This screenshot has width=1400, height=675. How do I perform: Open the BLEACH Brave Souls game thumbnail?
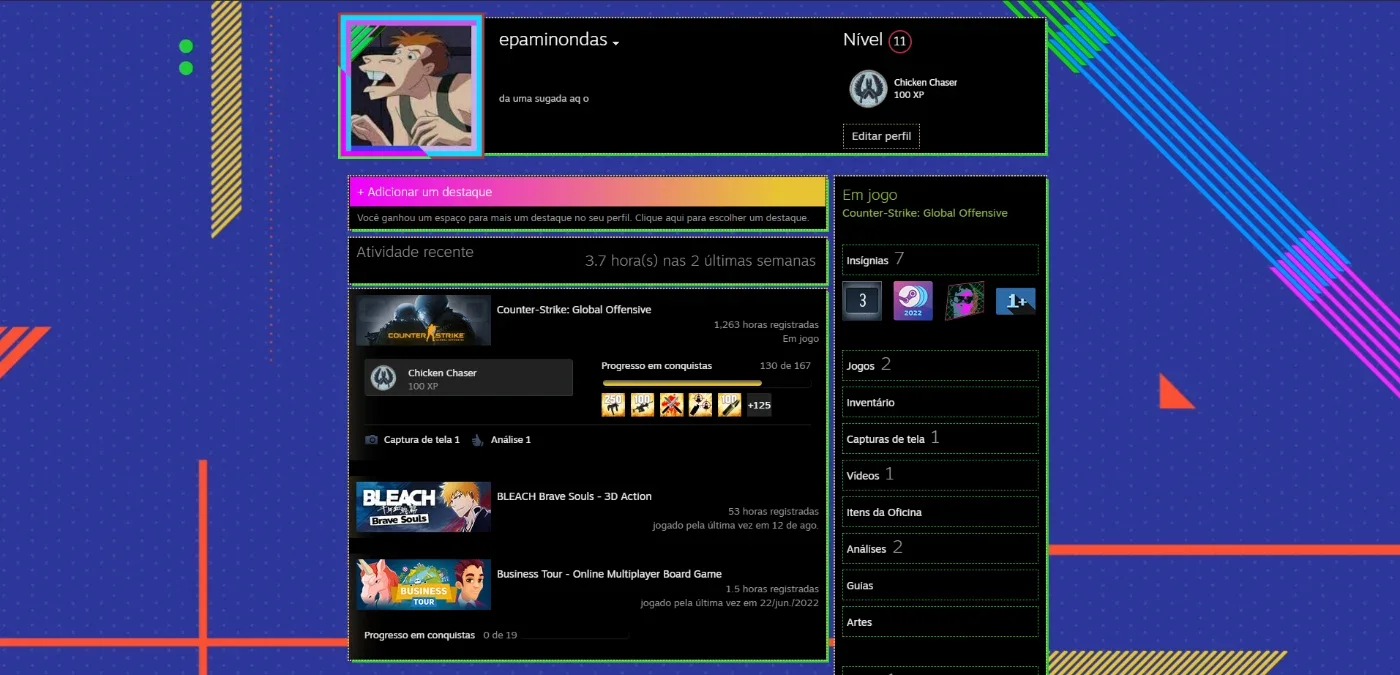pos(424,507)
